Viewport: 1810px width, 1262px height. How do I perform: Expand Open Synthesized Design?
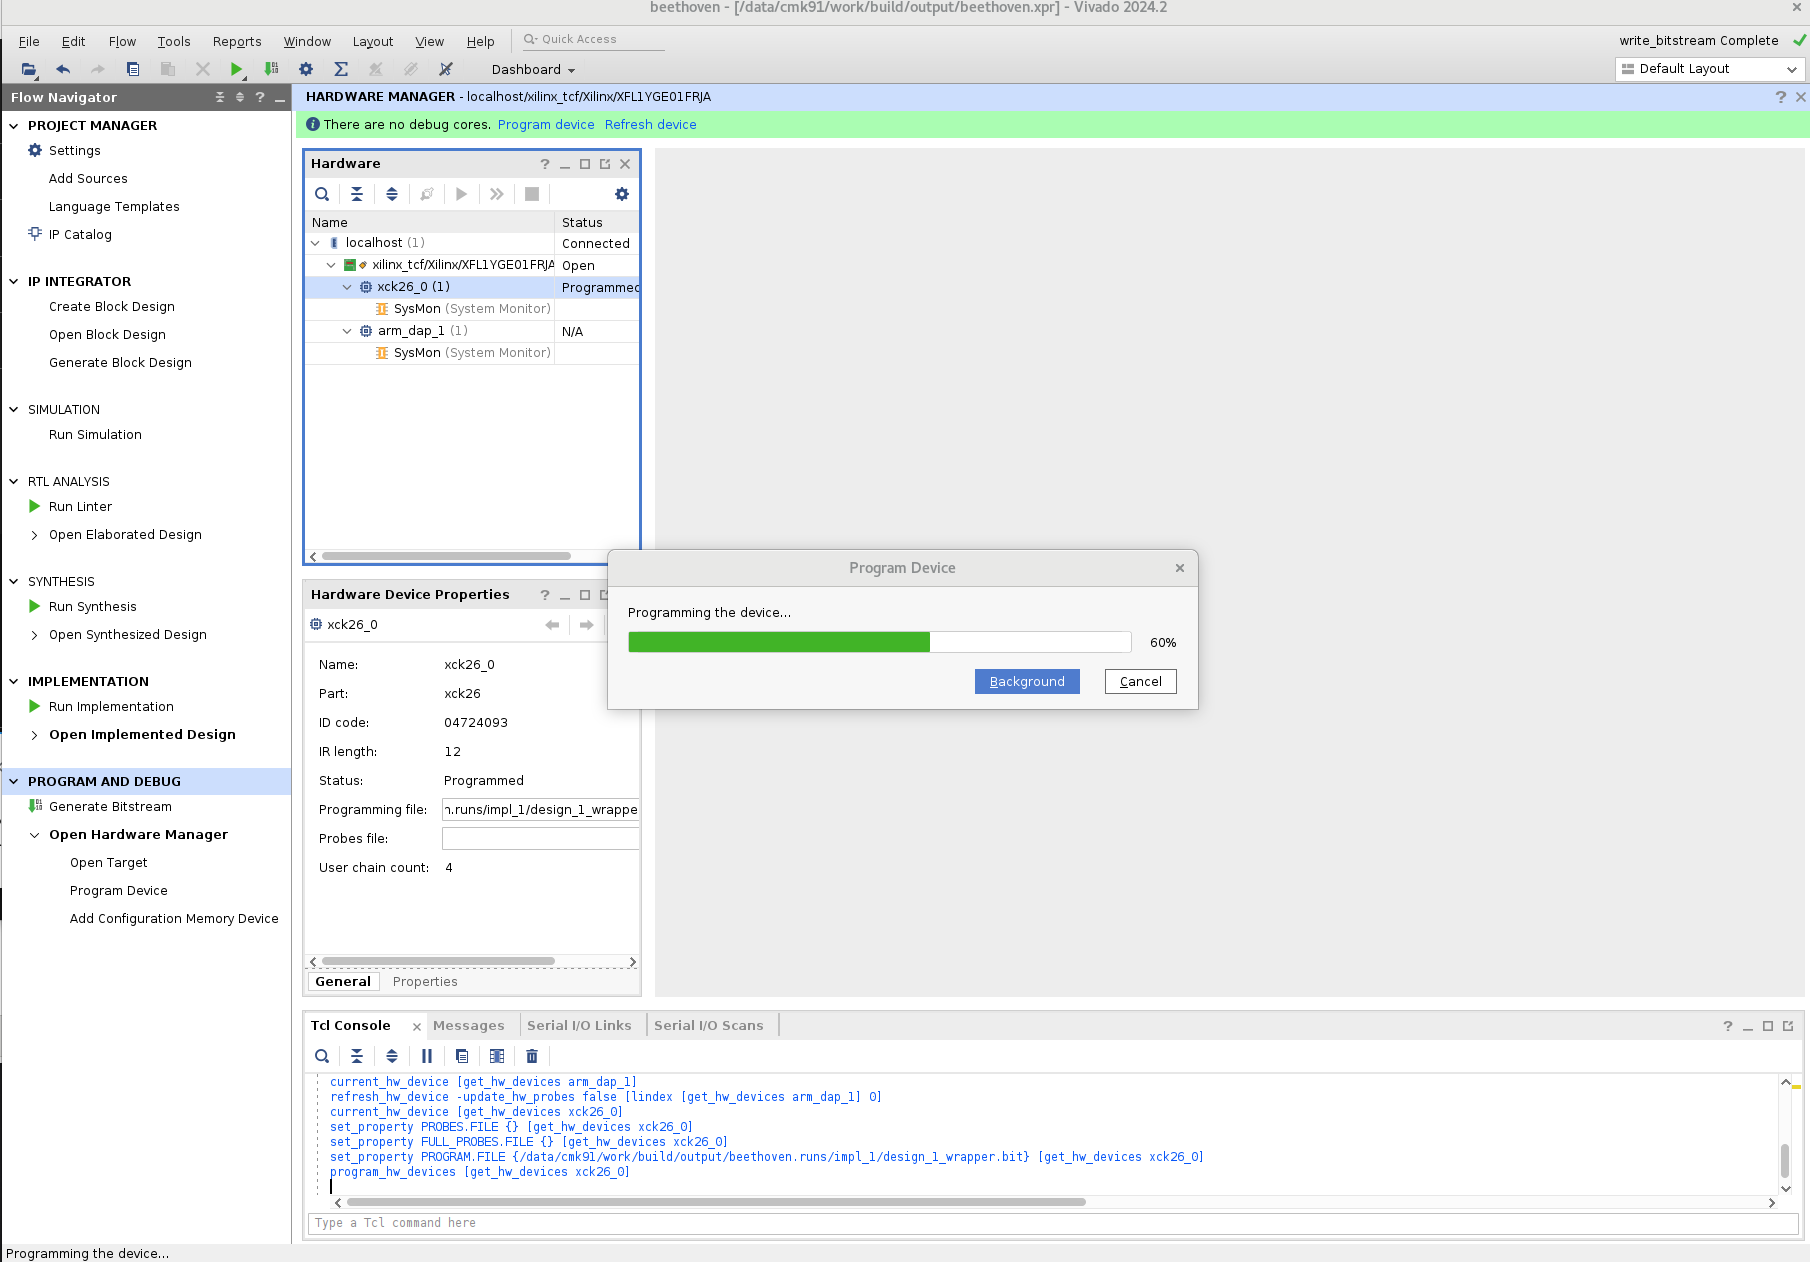coord(35,635)
